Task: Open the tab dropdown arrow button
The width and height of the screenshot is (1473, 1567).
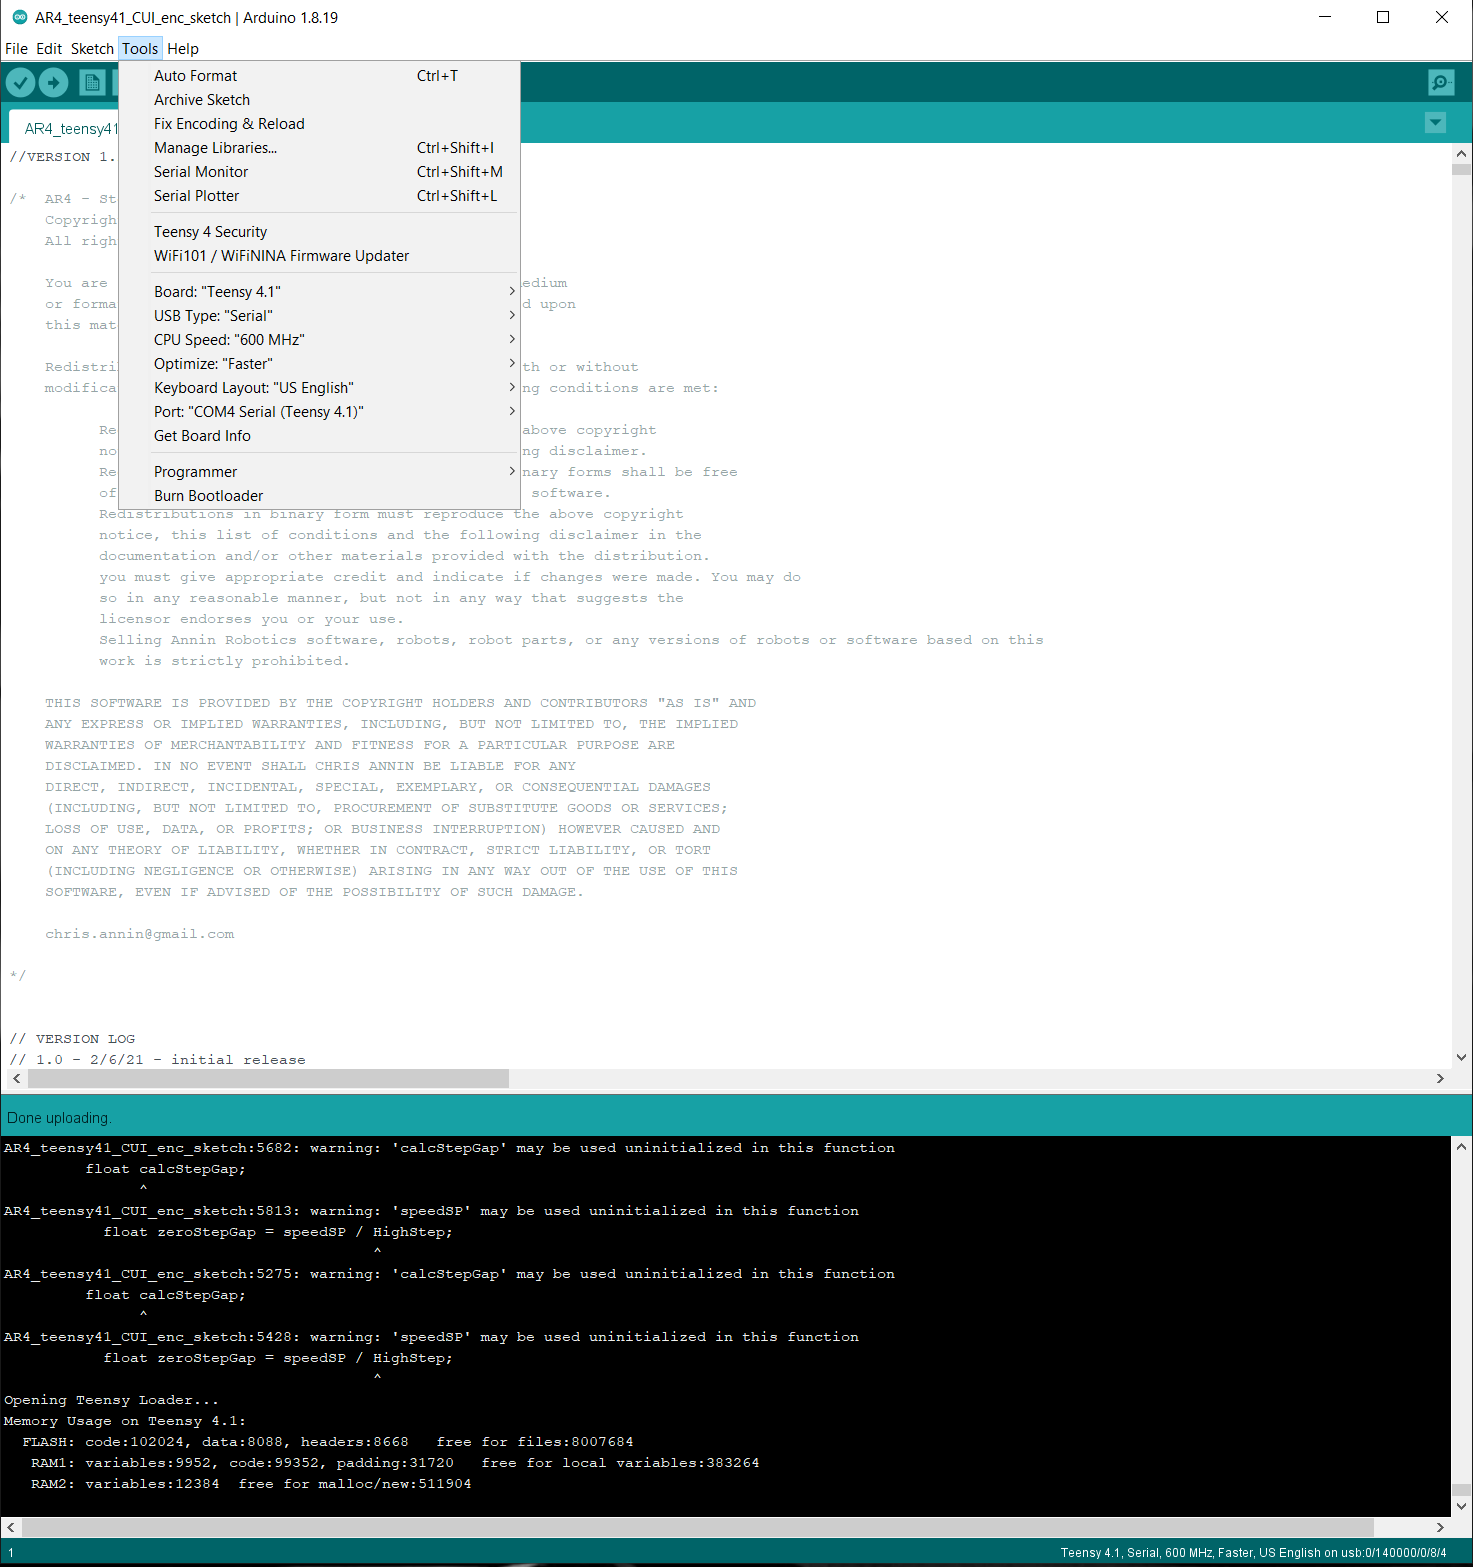Action: [1435, 122]
